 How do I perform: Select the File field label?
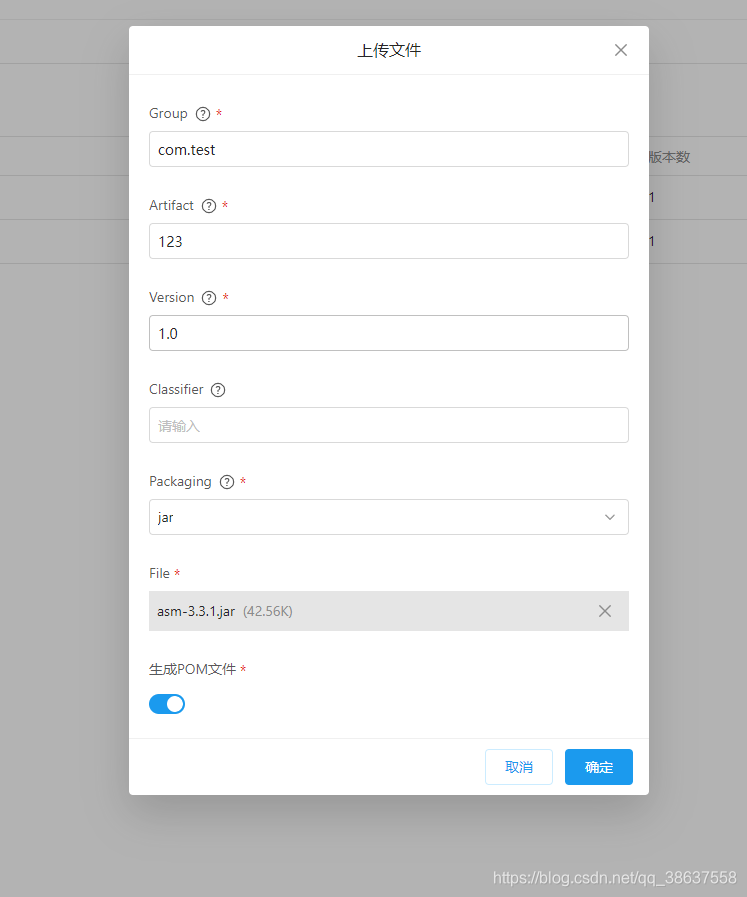coord(160,573)
